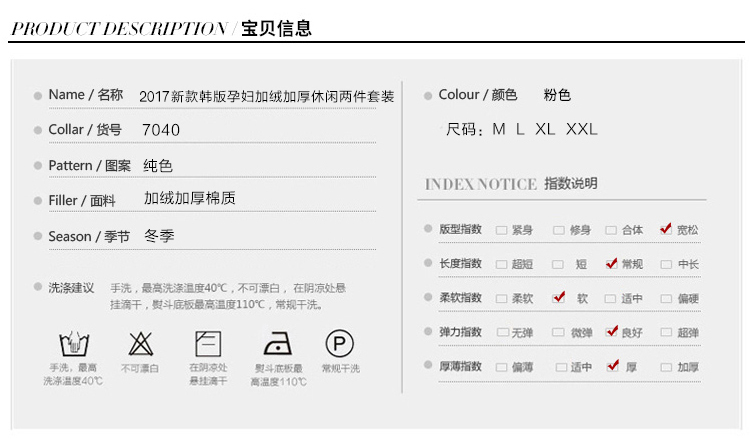
Task: Tick the 适中 checkbox in 柔软指数 row
Action: coord(610,299)
